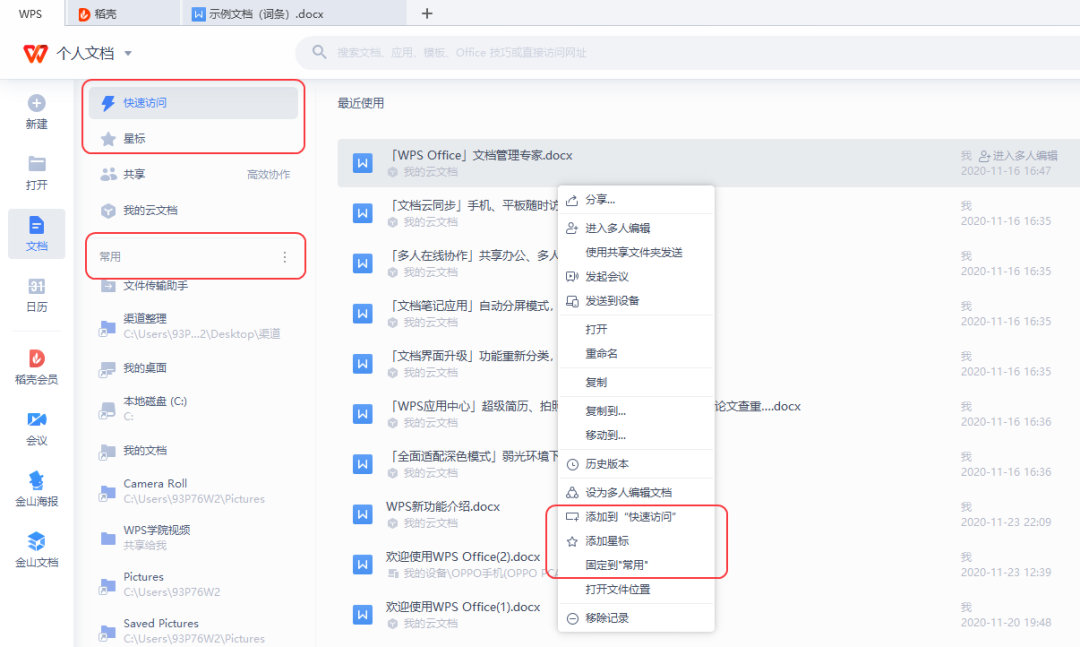Select 设为多人编辑文档 menu entry
This screenshot has height=647, width=1080.
pos(636,493)
